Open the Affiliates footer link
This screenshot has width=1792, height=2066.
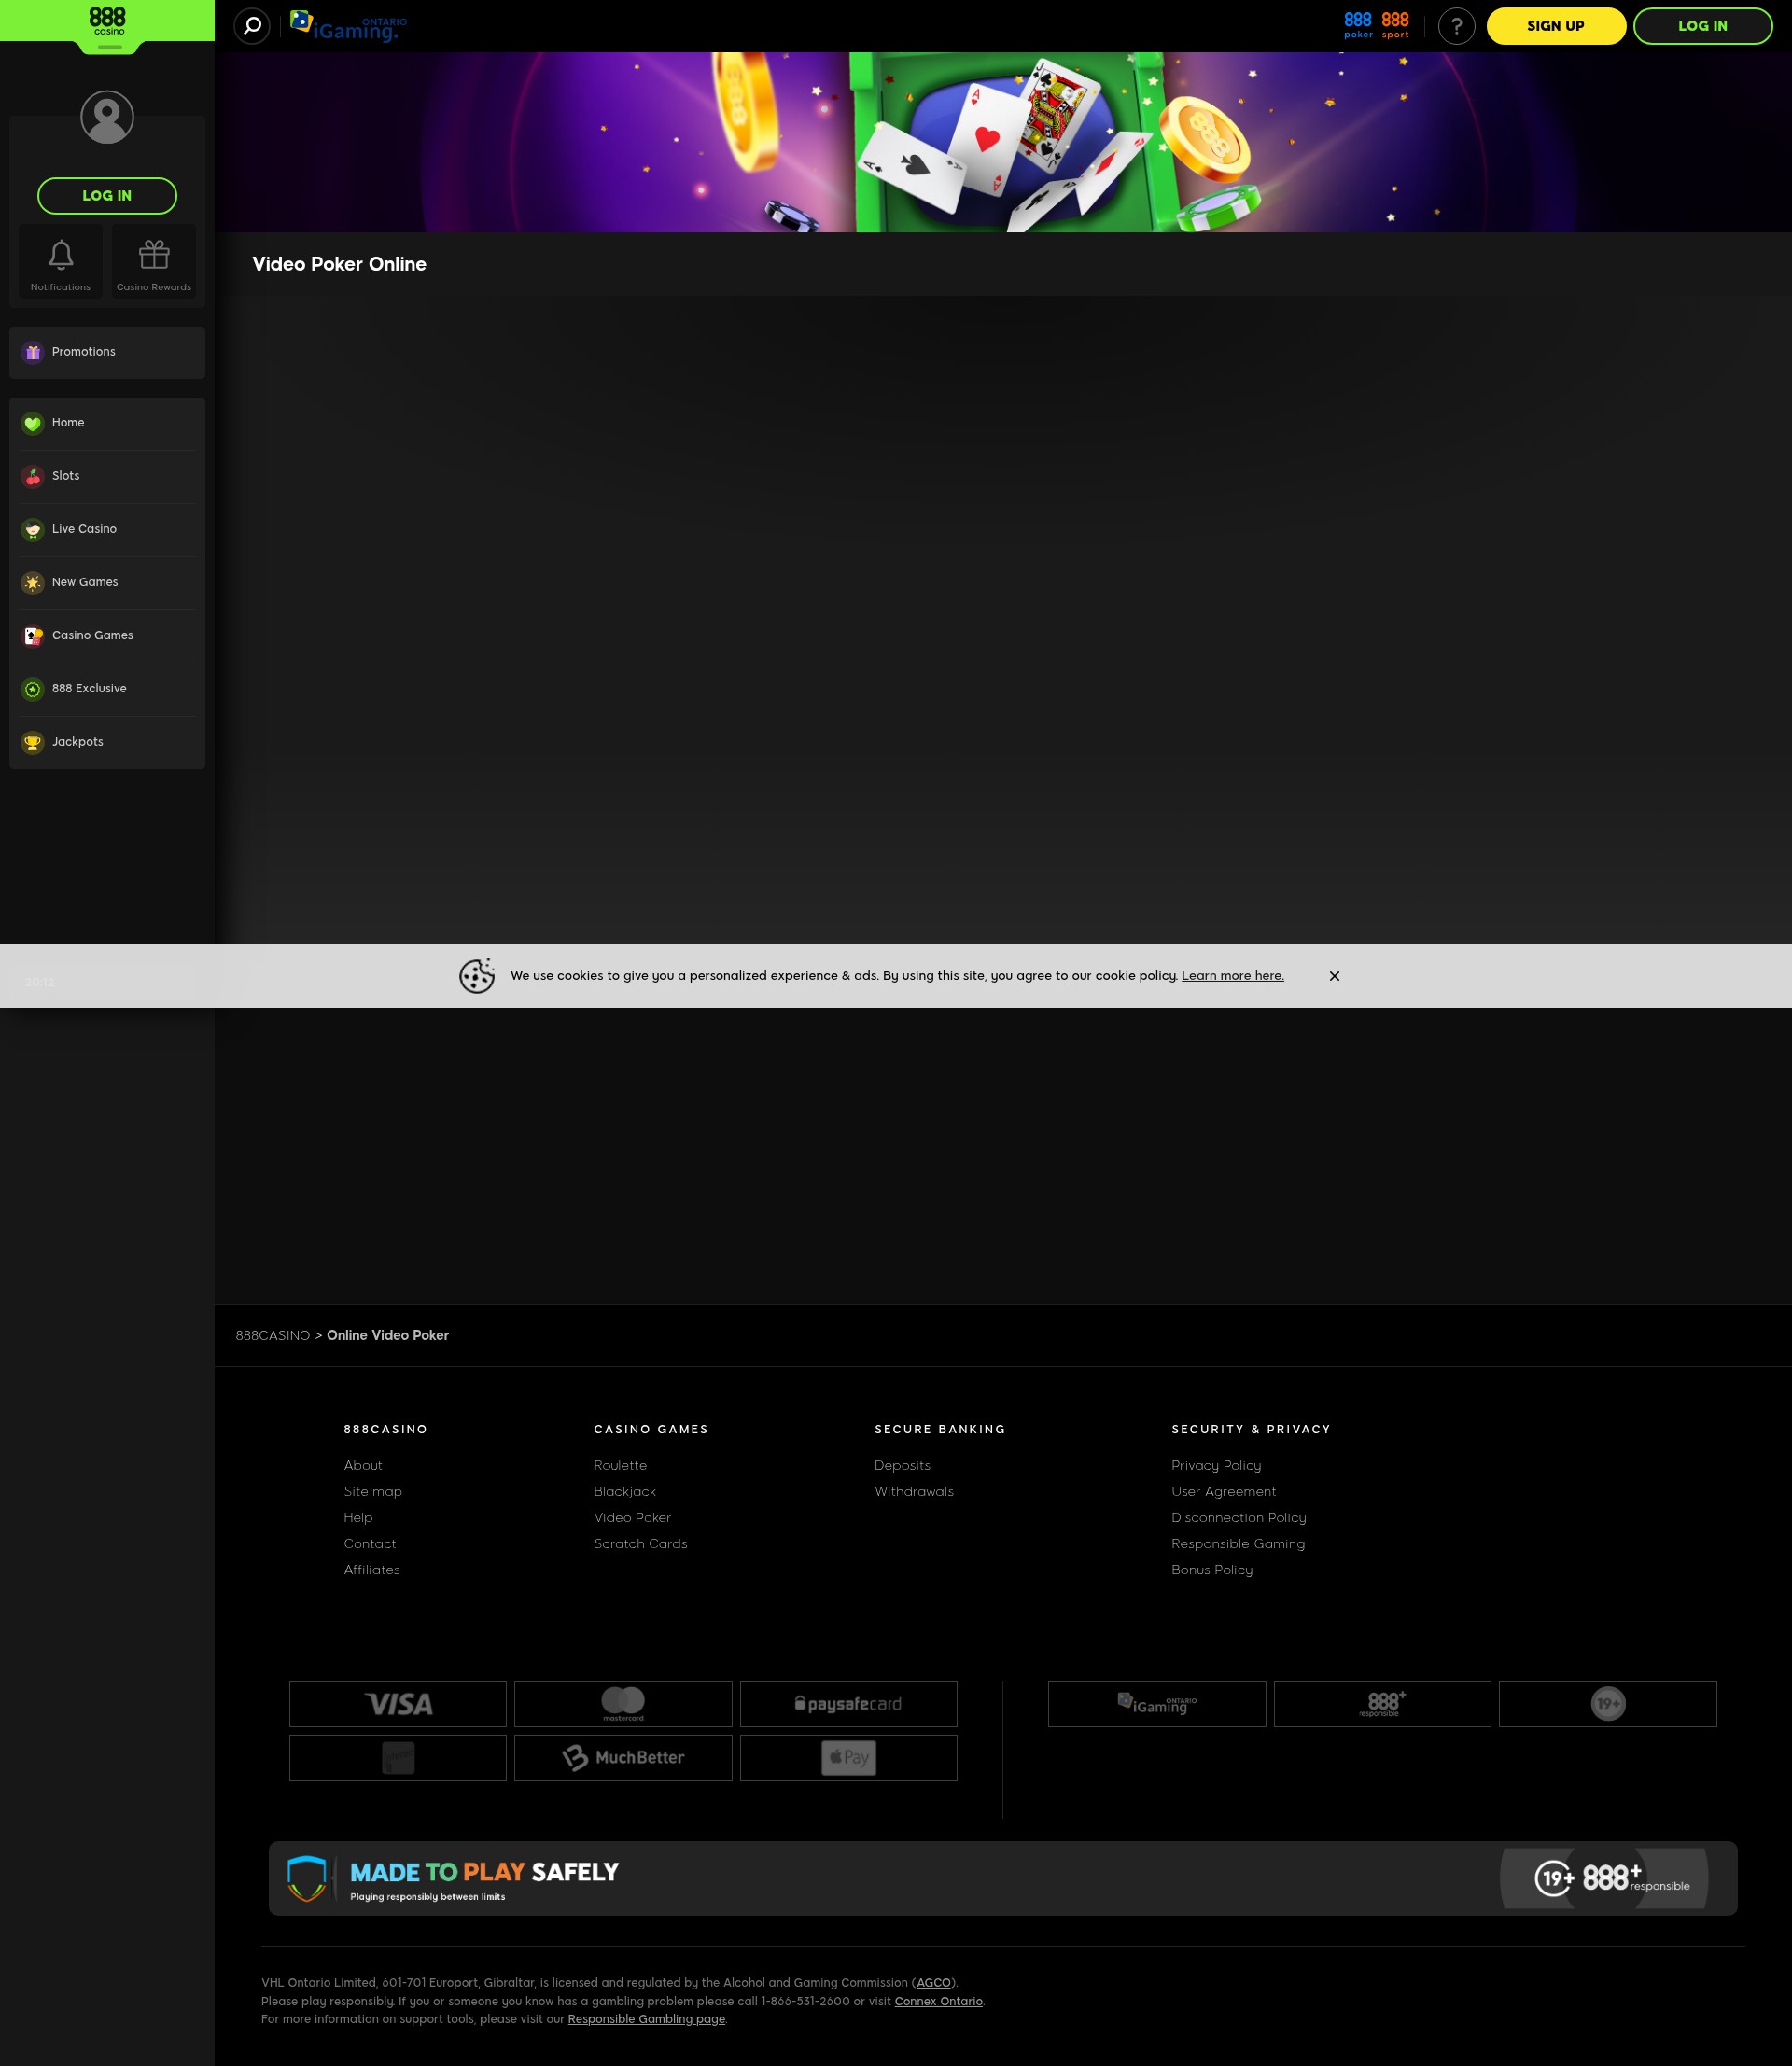coord(372,1569)
